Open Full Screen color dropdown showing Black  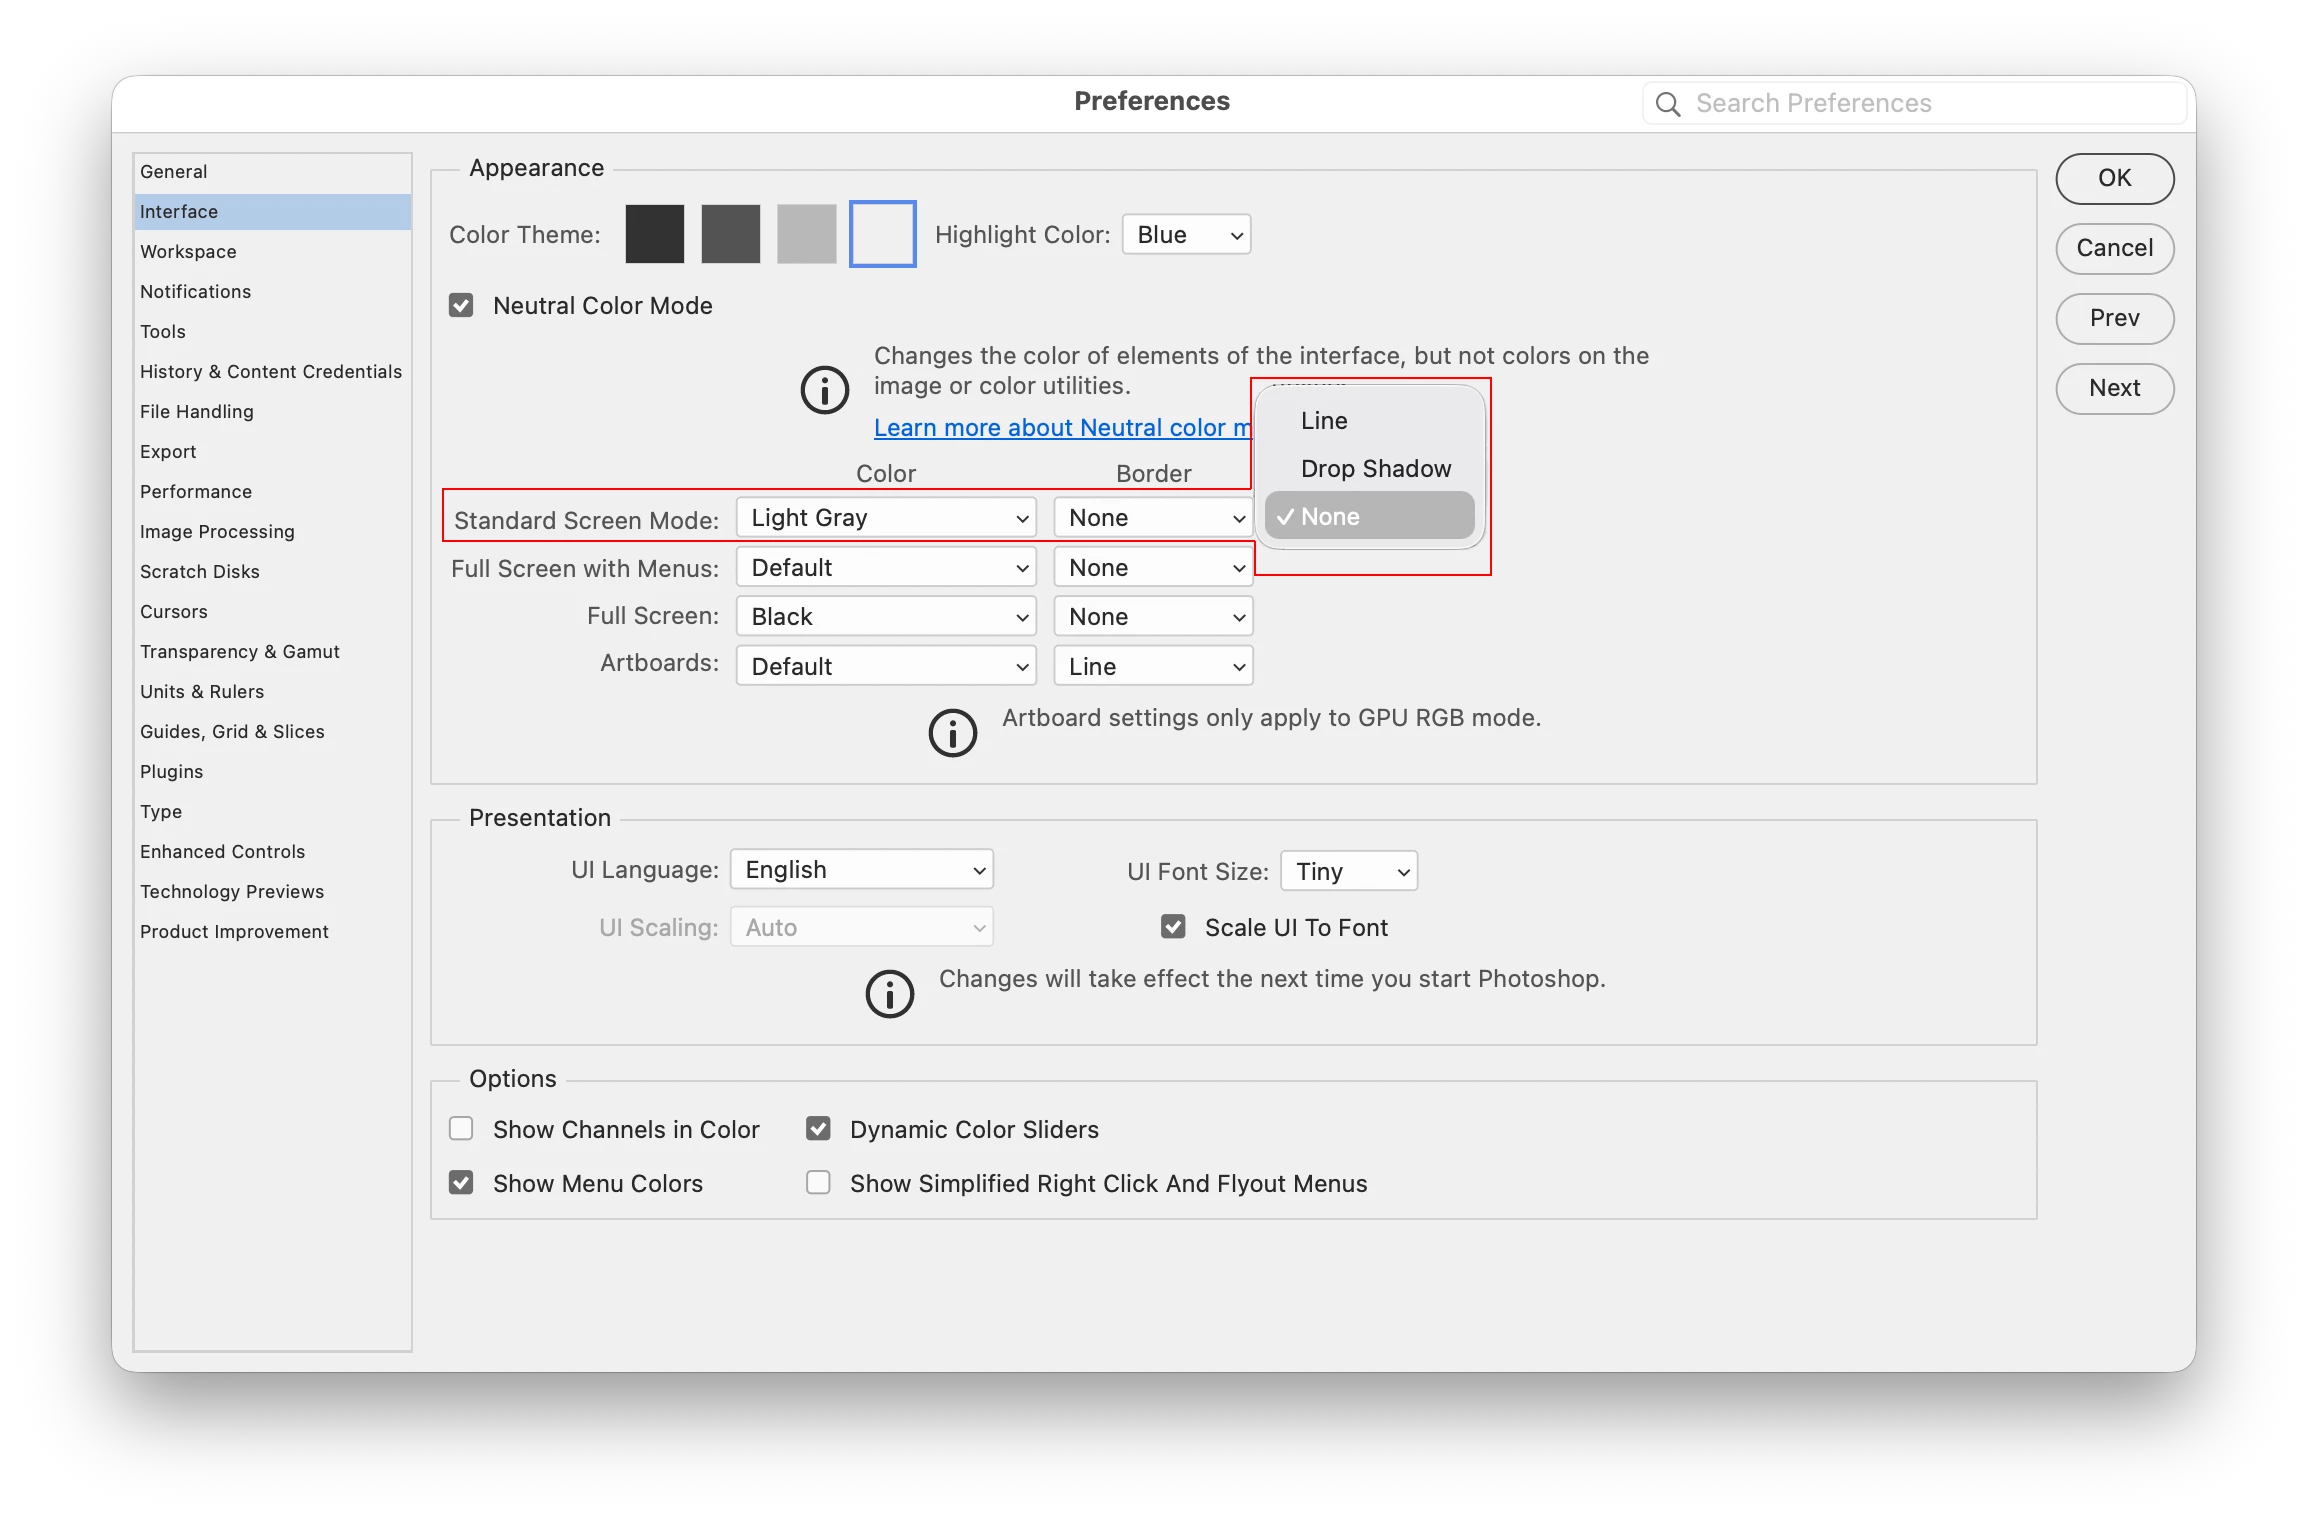[x=886, y=616]
